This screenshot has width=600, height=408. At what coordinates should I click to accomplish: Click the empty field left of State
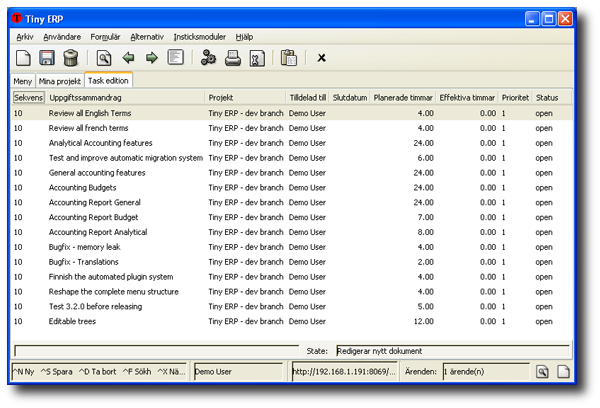[x=157, y=351]
